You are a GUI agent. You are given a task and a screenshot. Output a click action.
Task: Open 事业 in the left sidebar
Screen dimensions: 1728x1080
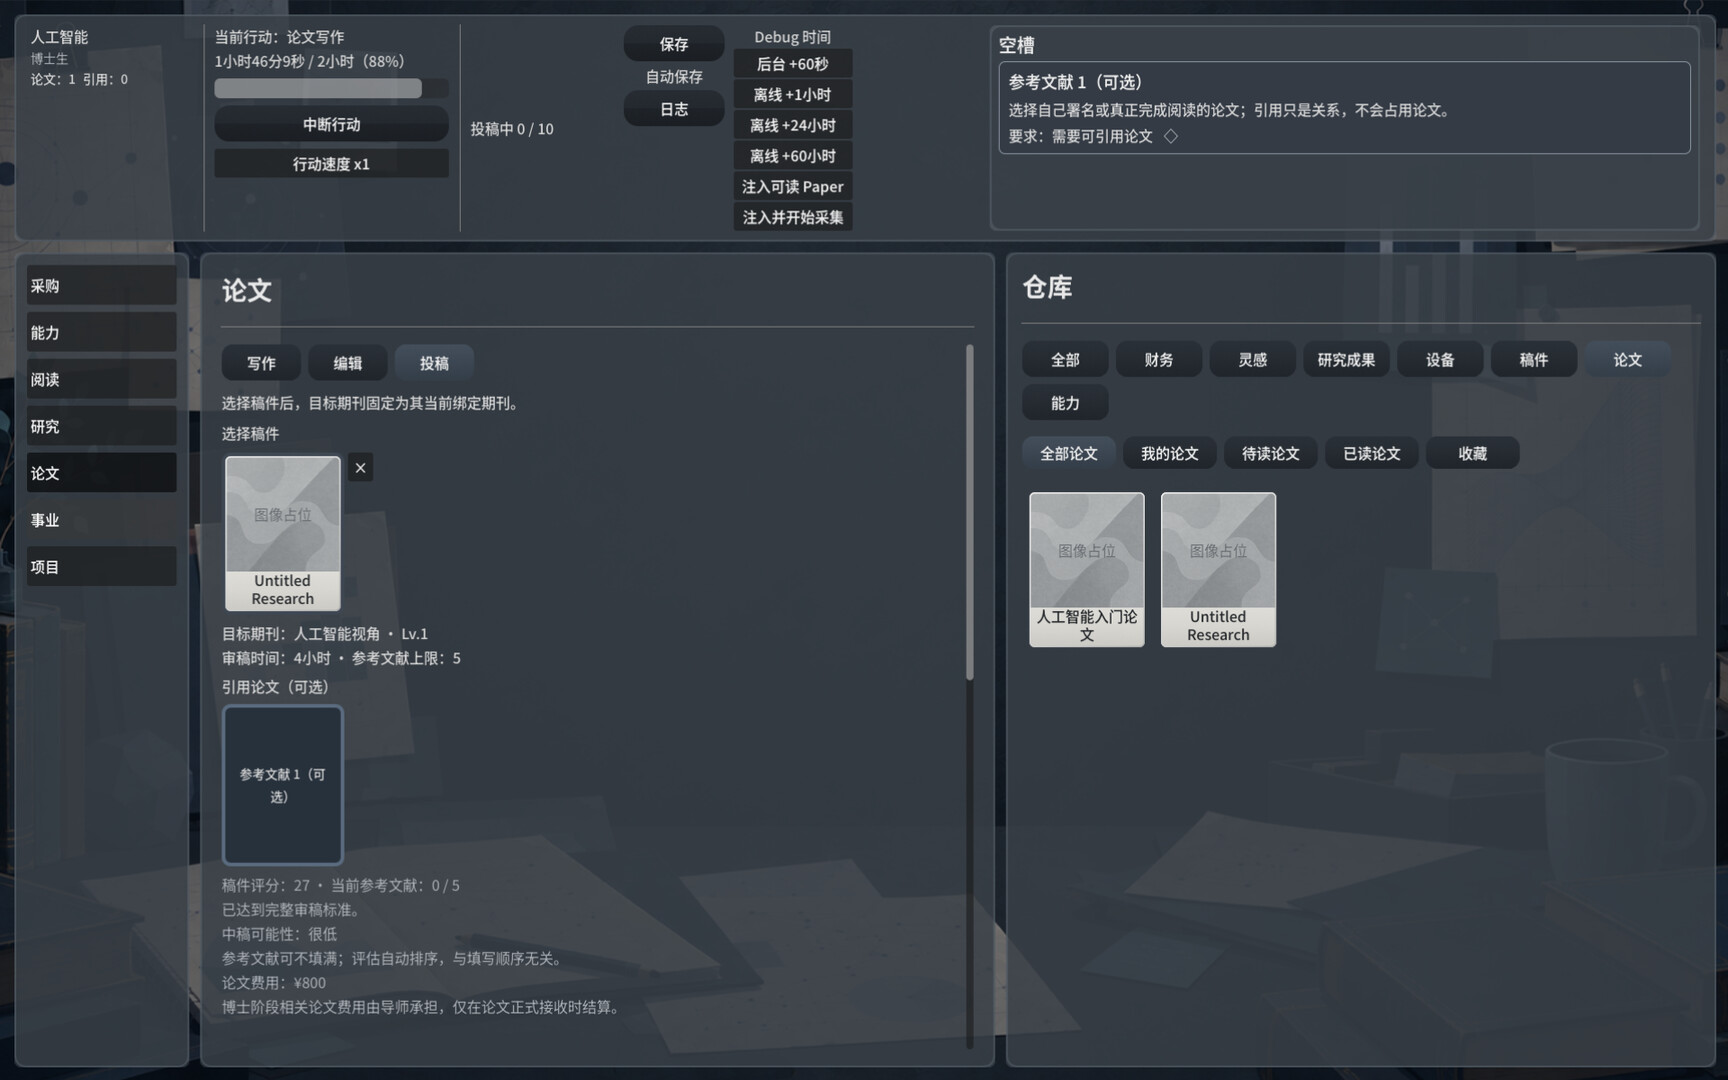click(101, 520)
